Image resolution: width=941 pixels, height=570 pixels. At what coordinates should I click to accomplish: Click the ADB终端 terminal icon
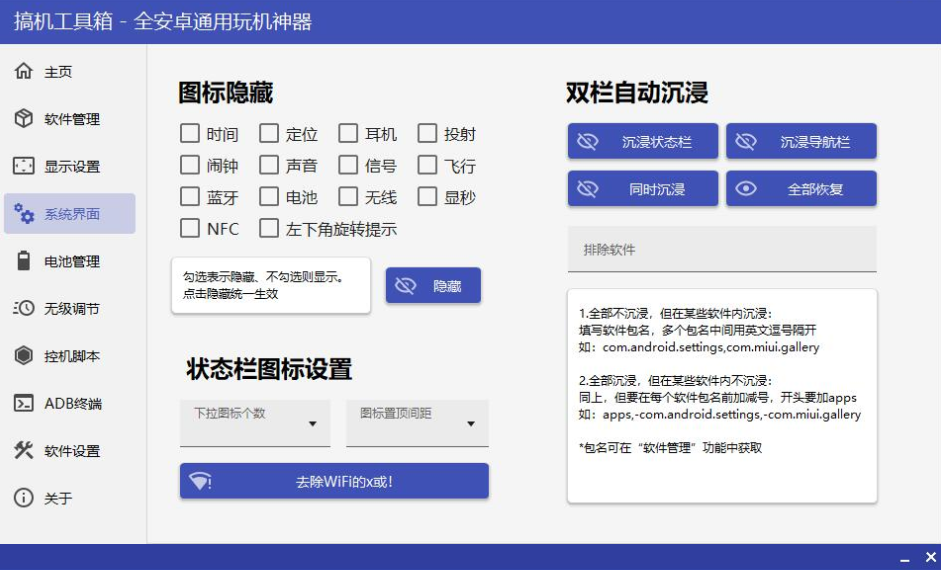tap(24, 403)
